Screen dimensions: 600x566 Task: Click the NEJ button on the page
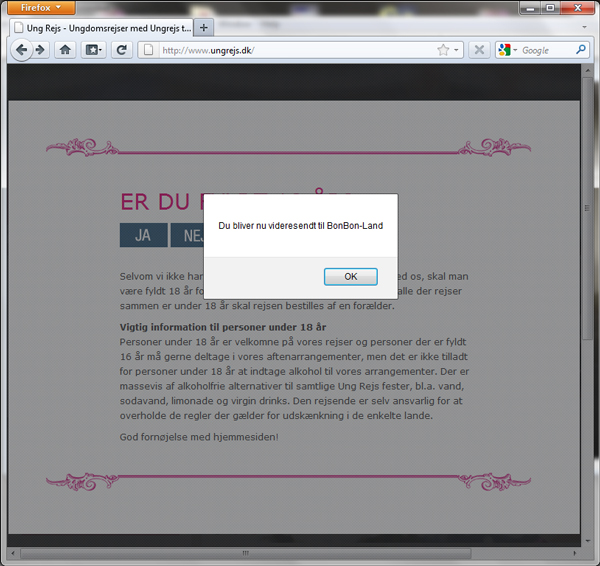tap(188, 235)
